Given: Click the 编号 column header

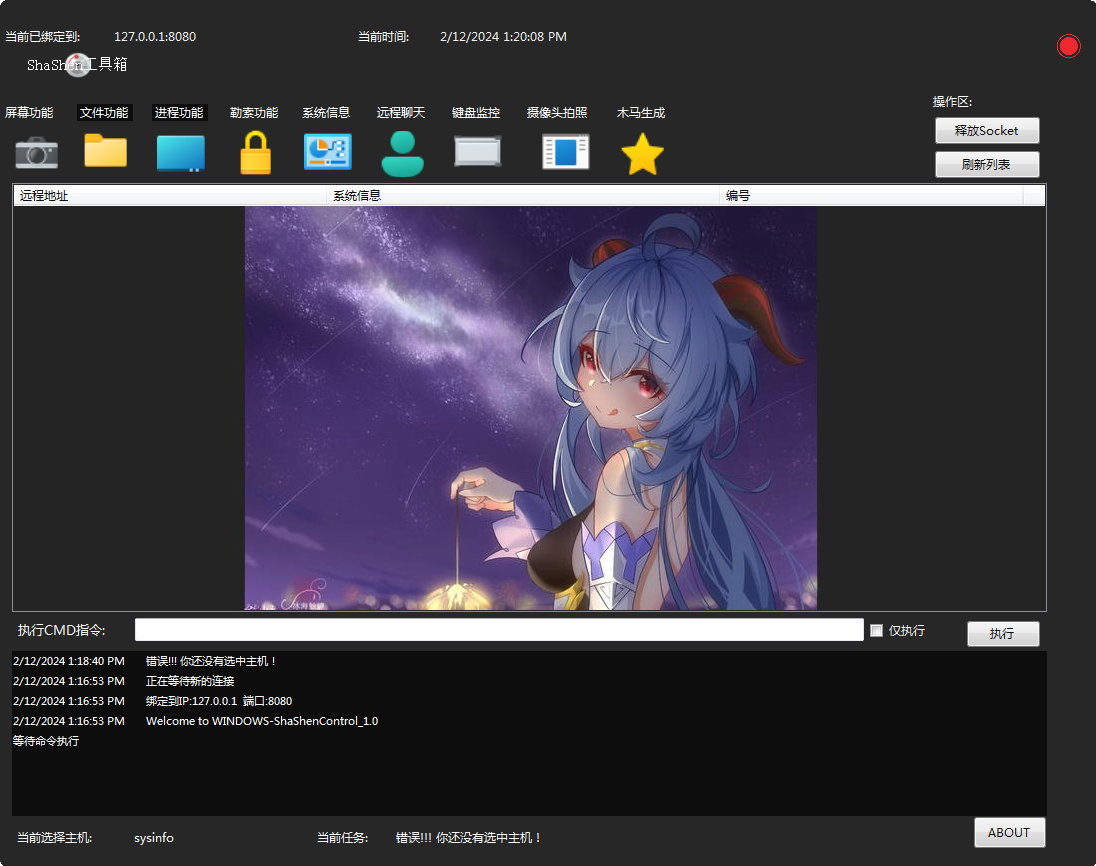Looking at the screenshot, I should tap(870, 196).
